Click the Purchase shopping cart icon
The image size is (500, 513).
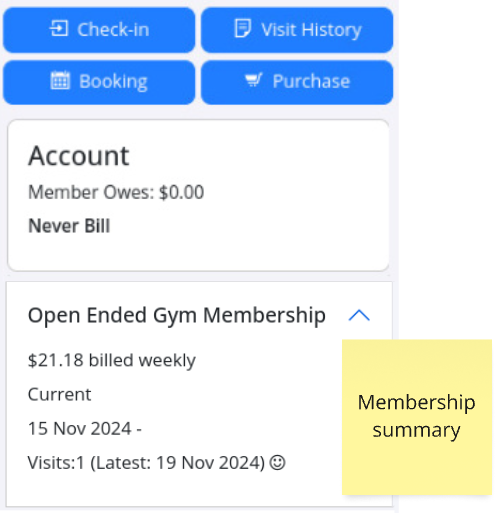pyautogui.click(x=254, y=80)
